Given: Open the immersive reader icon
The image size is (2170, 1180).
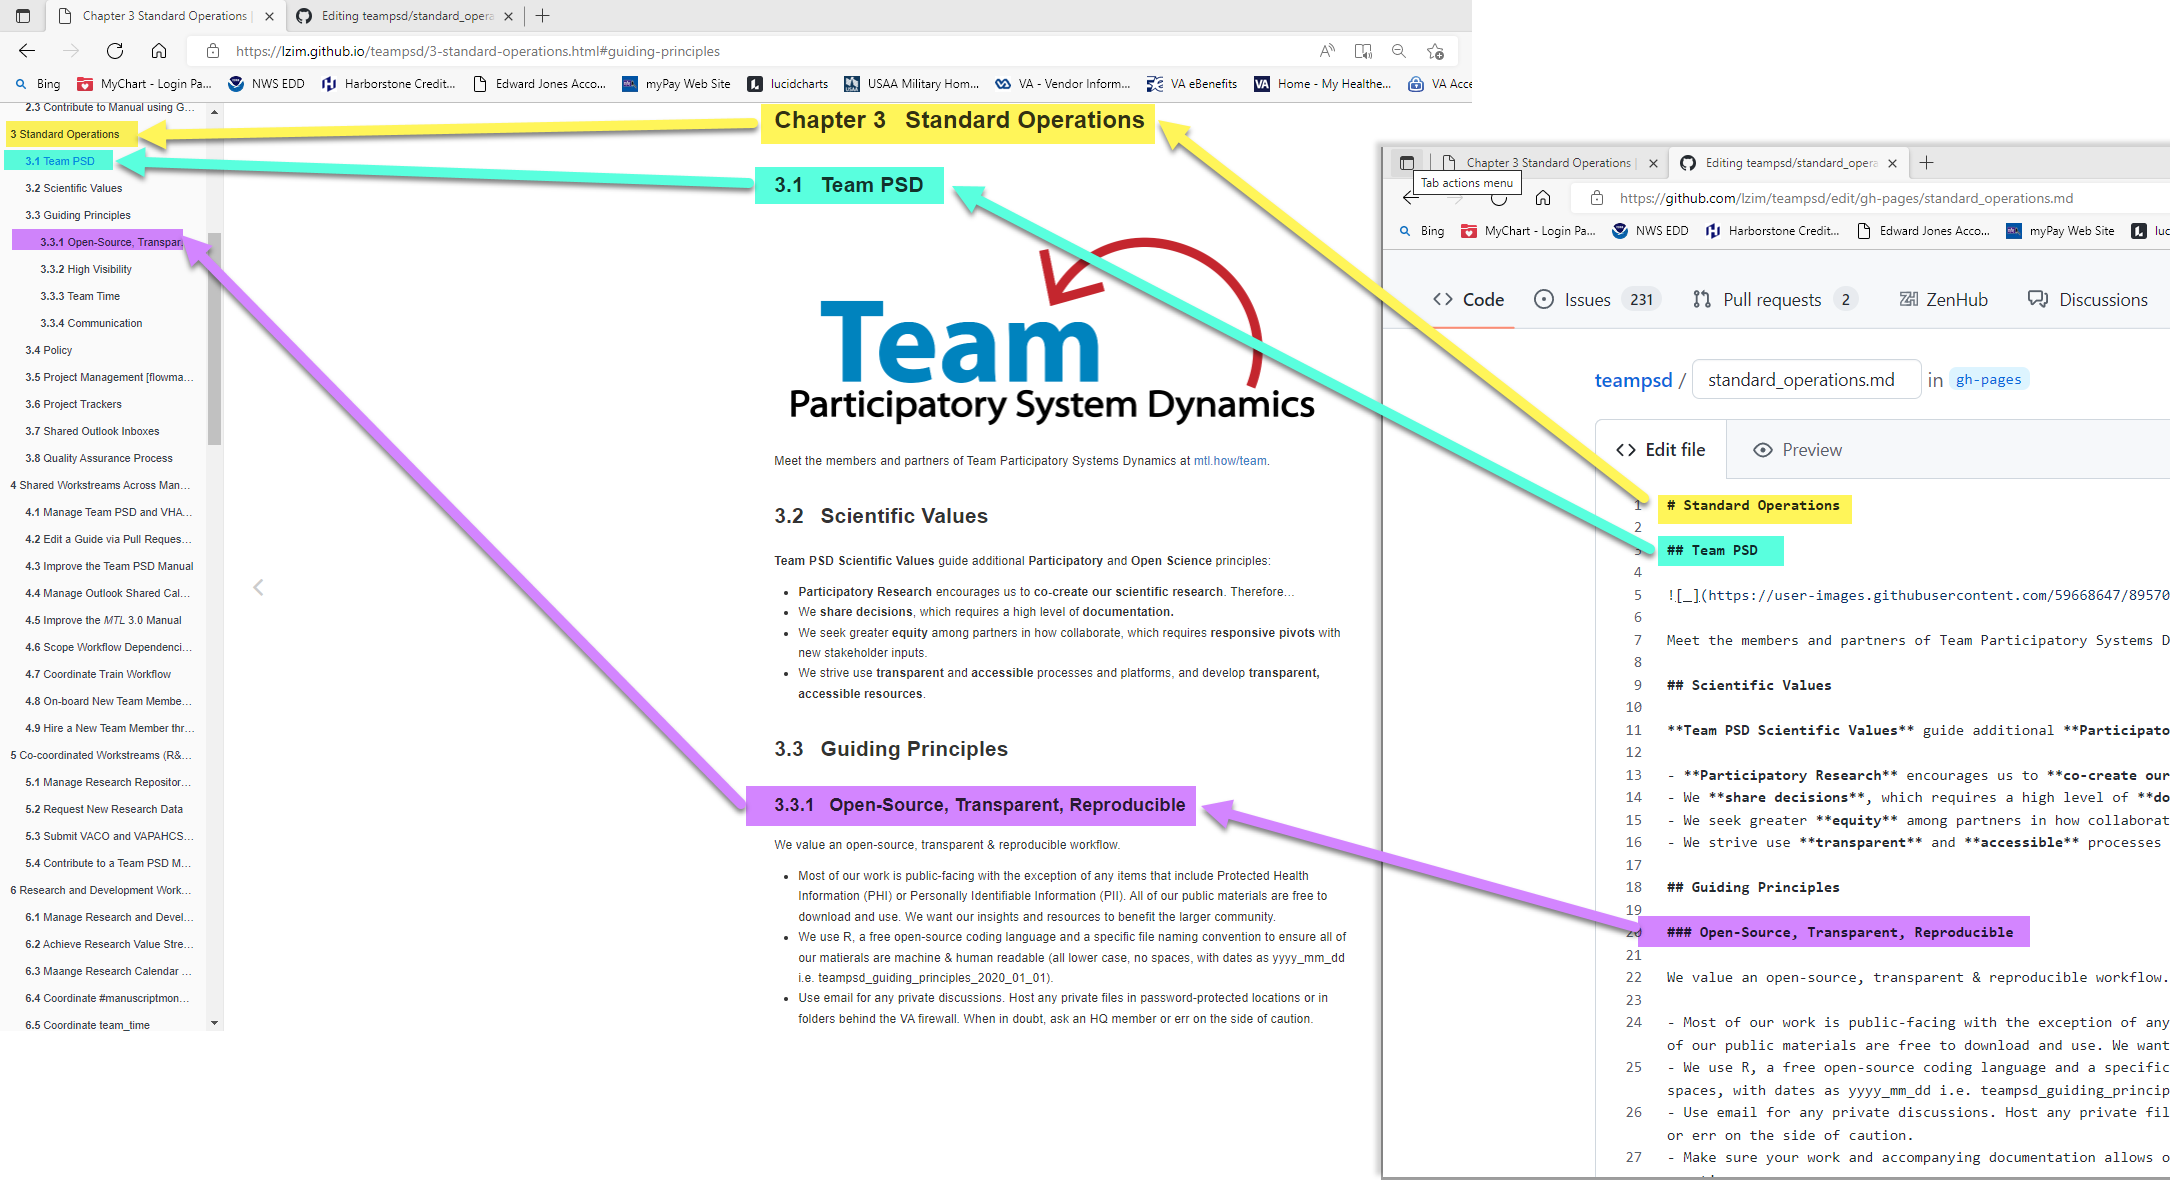Looking at the screenshot, I should (x=1363, y=51).
